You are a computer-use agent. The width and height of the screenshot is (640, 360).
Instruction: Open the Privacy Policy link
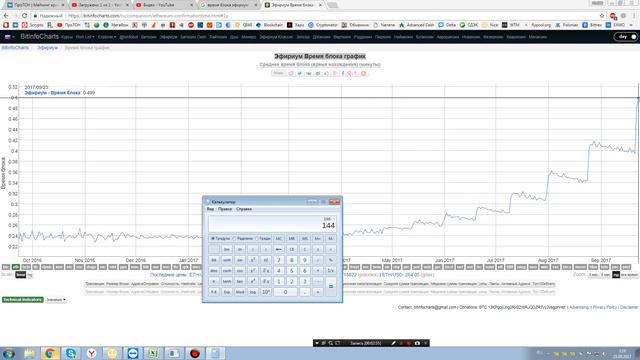(604, 307)
